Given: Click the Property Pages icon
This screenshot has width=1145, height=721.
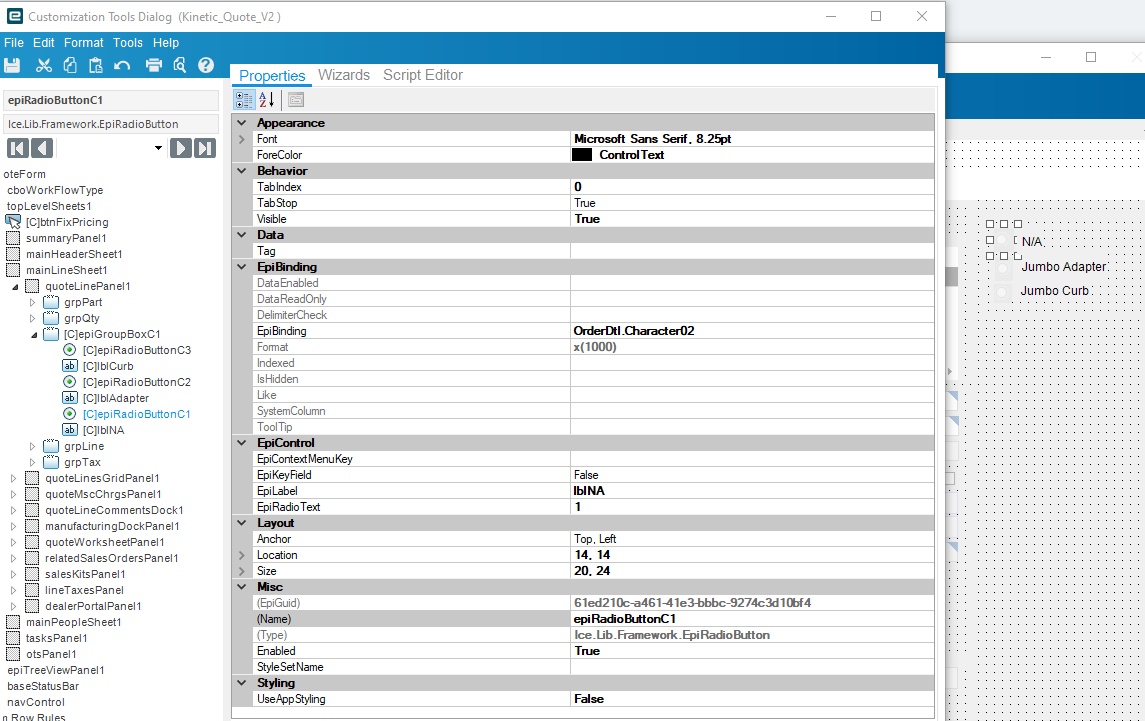Looking at the screenshot, I should pyautogui.click(x=296, y=99).
